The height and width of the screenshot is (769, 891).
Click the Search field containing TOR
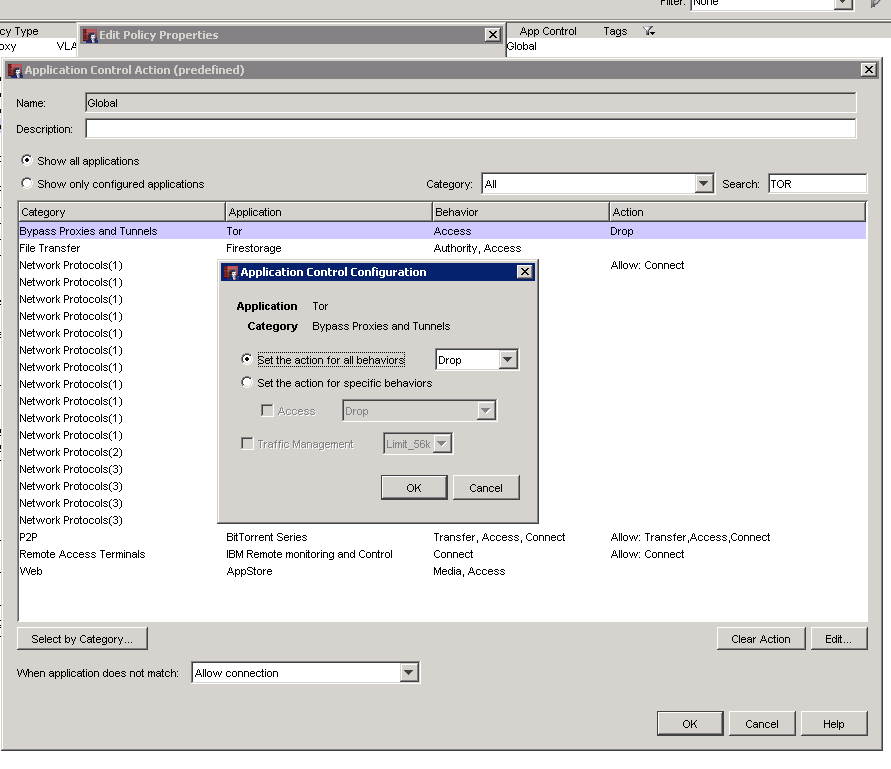816,184
